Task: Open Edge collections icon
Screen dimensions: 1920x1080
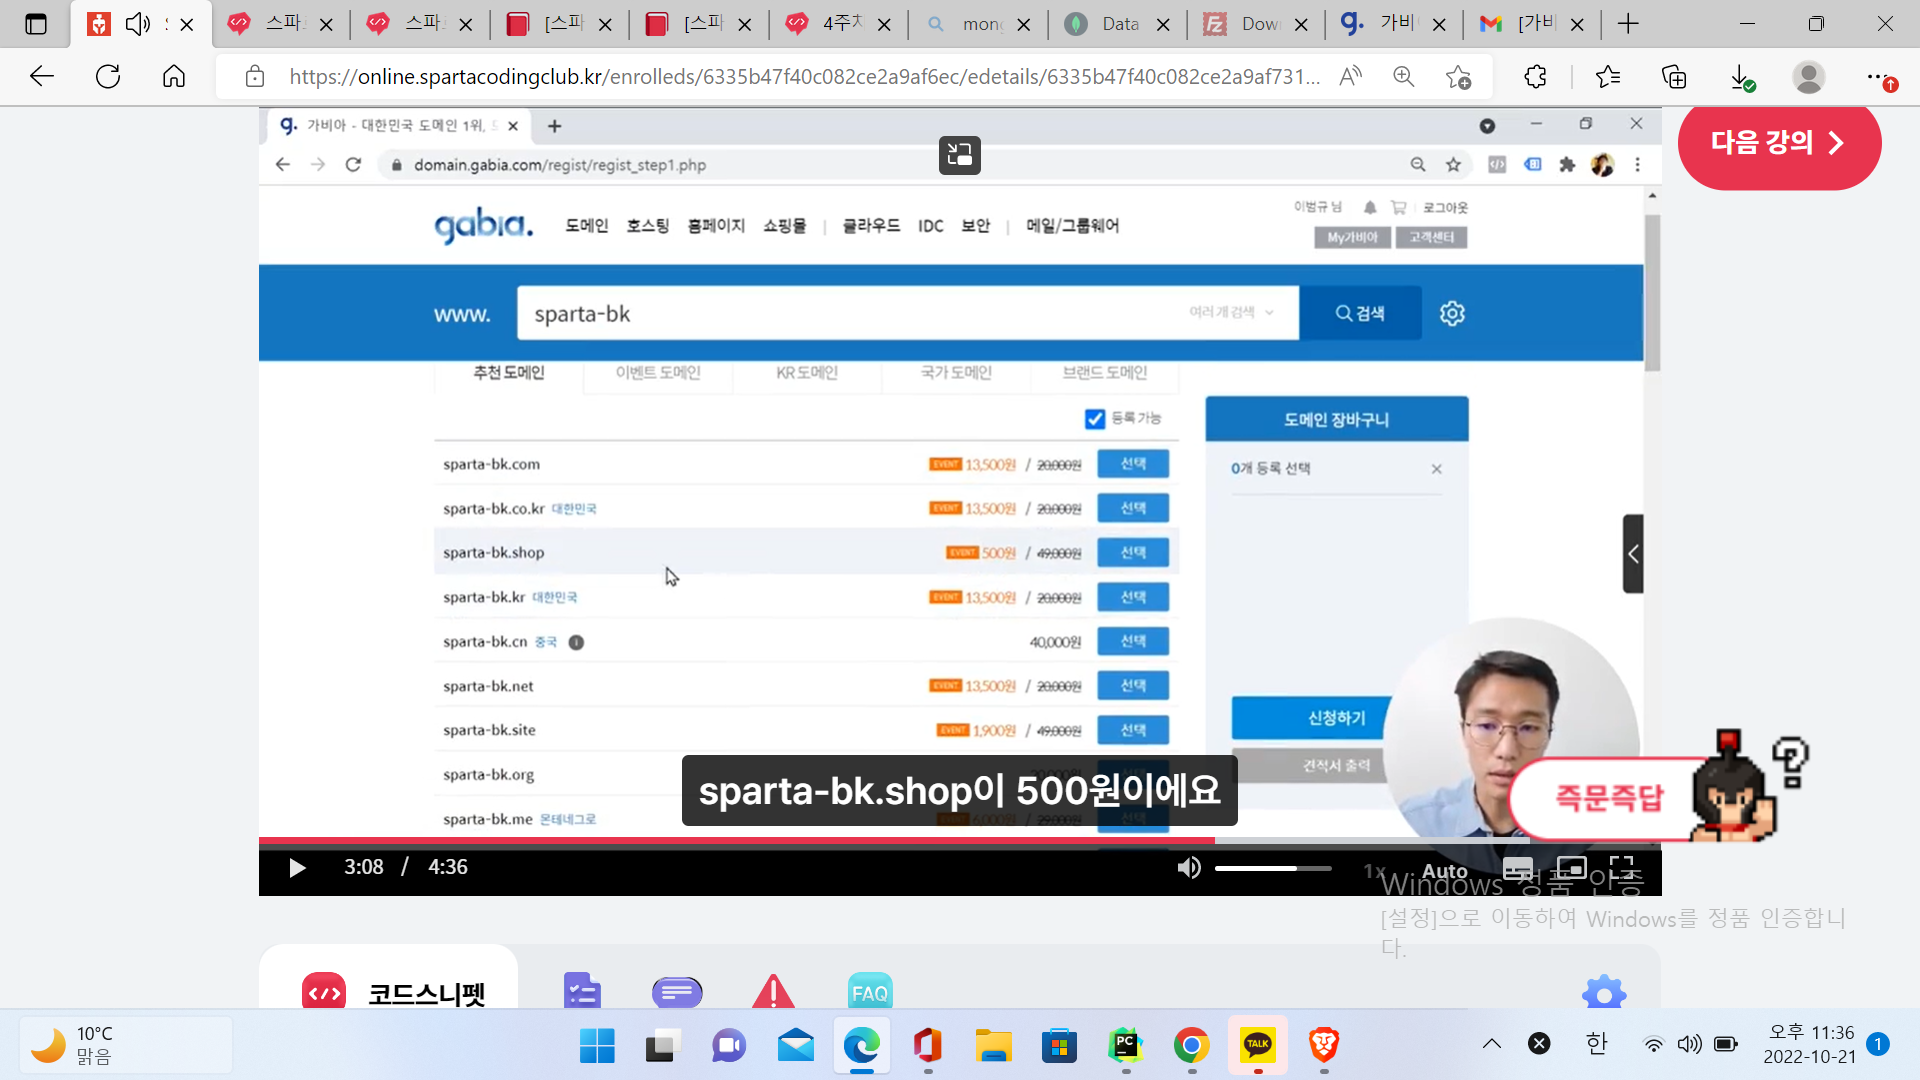Action: (x=1674, y=76)
